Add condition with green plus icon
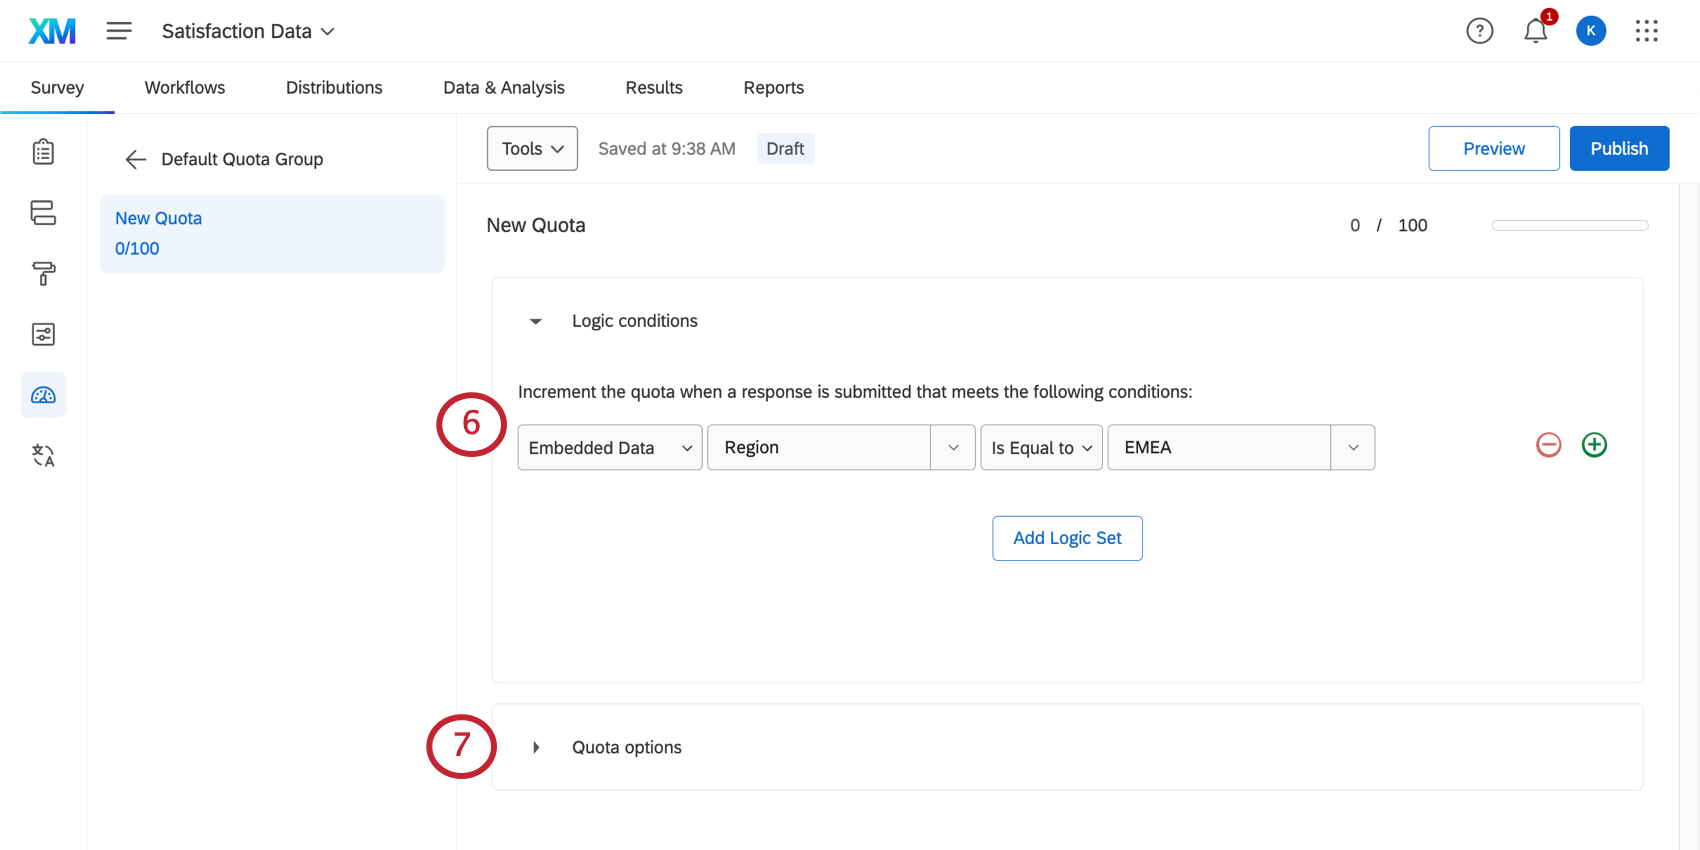Screen dimensions: 1700x850 click(1594, 445)
